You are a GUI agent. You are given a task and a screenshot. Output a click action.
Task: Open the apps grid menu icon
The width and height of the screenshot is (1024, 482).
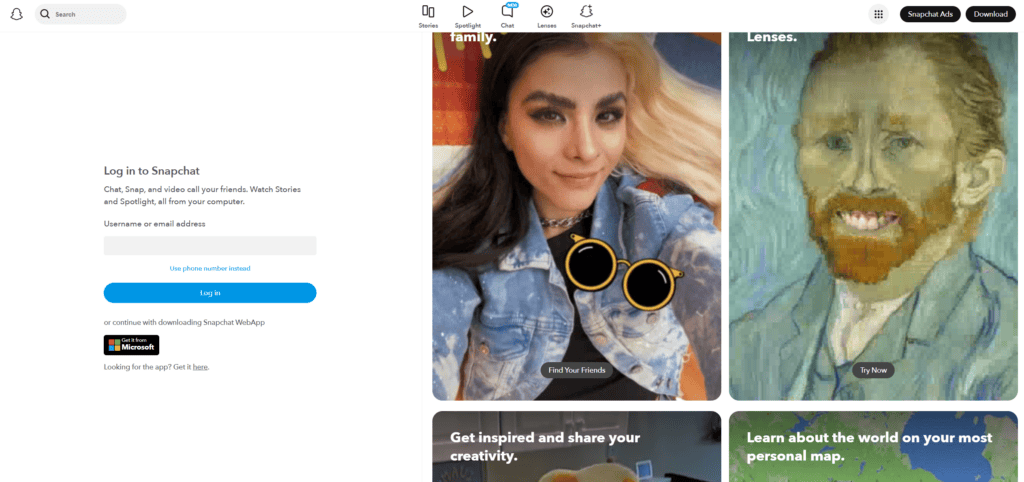point(878,14)
